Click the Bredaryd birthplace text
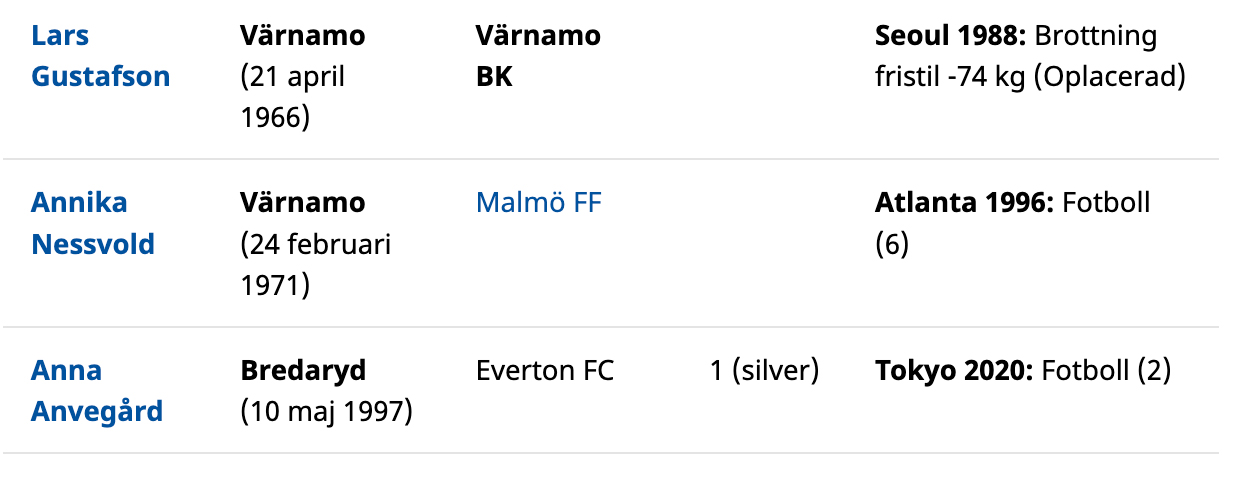This screenshot has height=480, width=1250. coord(303,371)
